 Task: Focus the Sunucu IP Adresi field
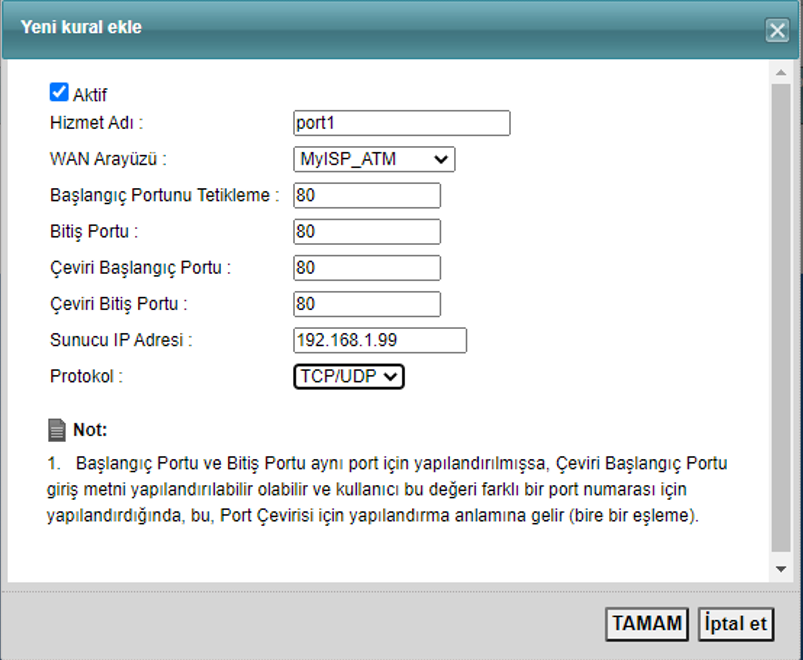pos(380,340)
